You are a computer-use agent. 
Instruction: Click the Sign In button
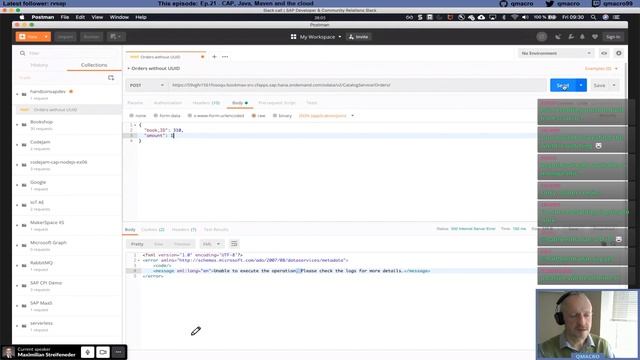(x=613, y=37)
